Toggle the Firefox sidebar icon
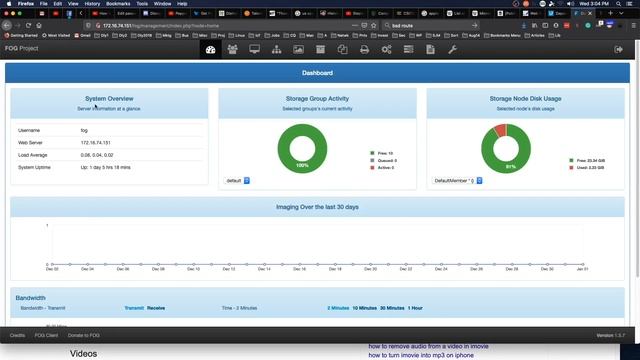 (545, 25)
